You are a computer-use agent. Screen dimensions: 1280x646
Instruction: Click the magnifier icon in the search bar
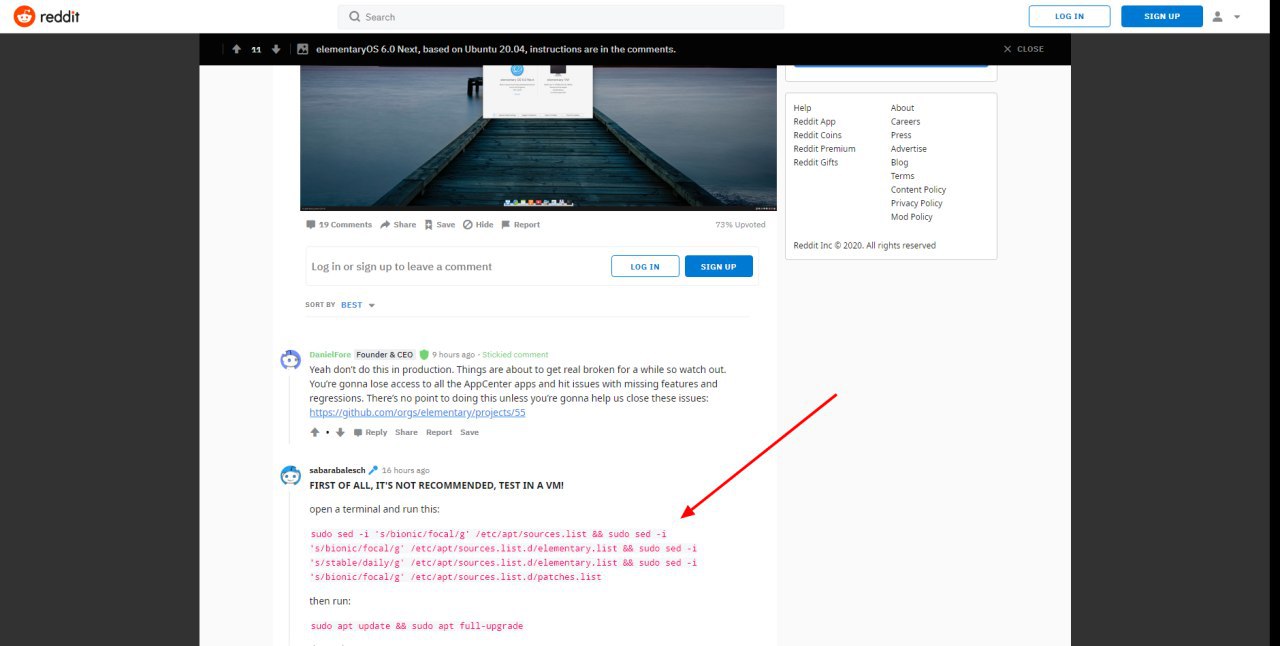pos(355,17)
